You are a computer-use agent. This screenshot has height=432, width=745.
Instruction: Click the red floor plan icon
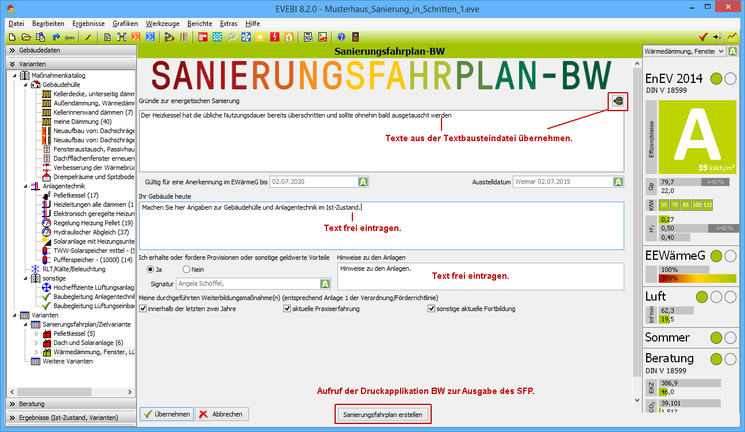click(x=203, y=37)
